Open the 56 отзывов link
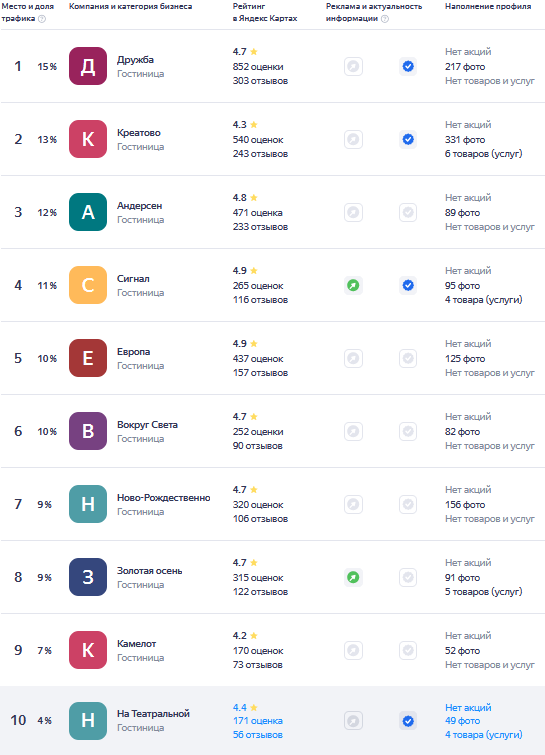Viewport: 545px width, 755px height. [x=258, y=735]
